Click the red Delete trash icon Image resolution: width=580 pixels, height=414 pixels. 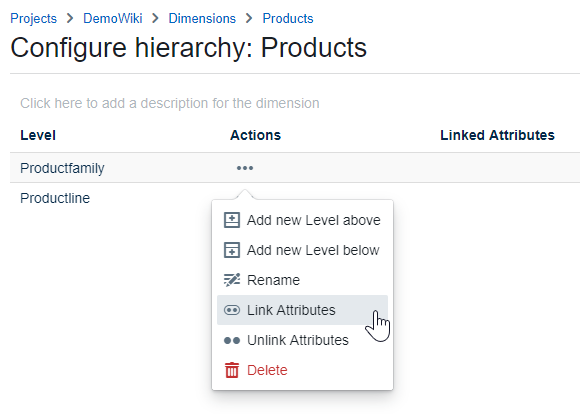pyautogui.click(x=232, y=370)
